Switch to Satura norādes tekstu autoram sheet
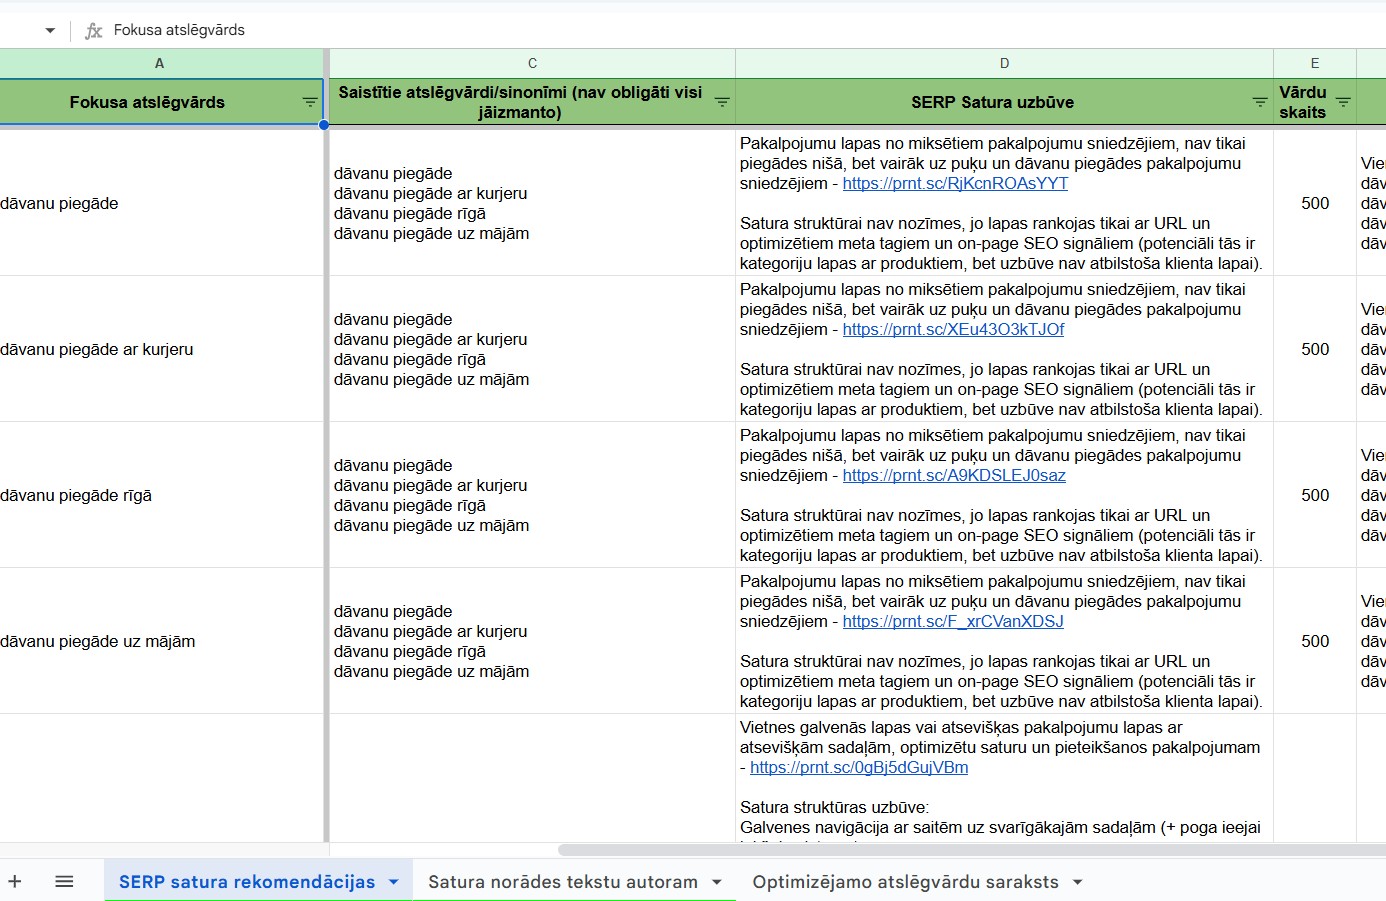The height and width of the screenshot is (901, 1386). [x=562, y=881]
